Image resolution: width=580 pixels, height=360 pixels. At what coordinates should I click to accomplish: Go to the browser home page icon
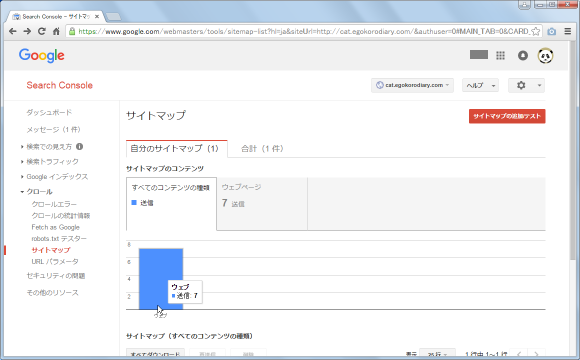point(56,31)
